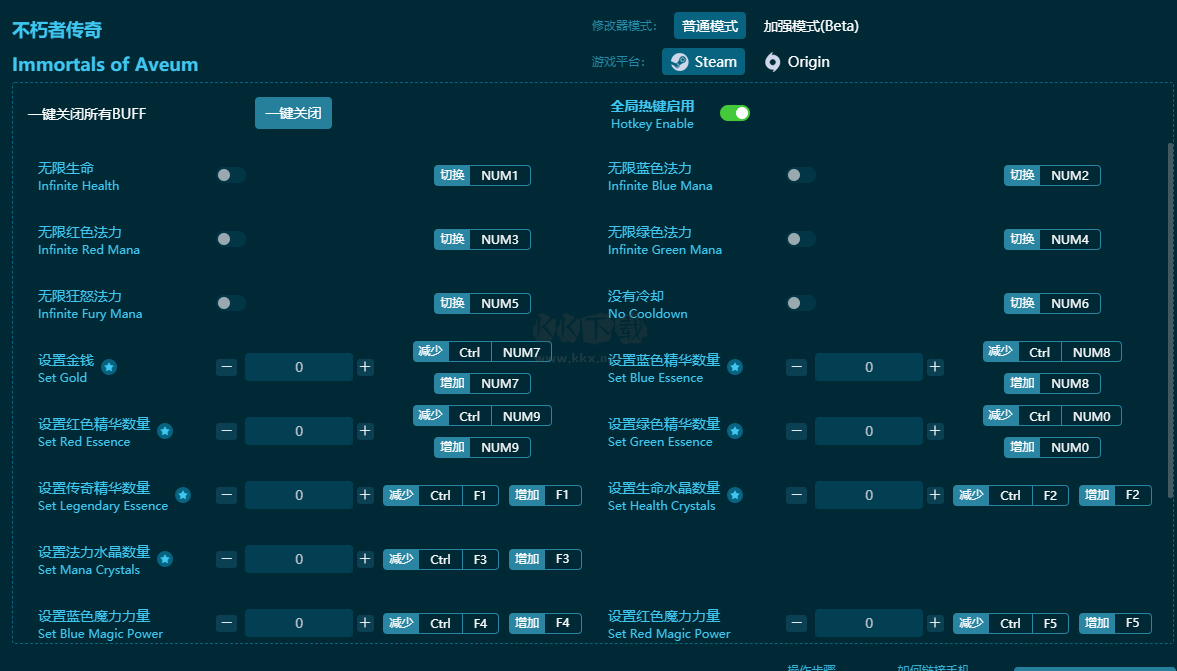Select the 普通模式 trainer mode tab

click(709, 26)
